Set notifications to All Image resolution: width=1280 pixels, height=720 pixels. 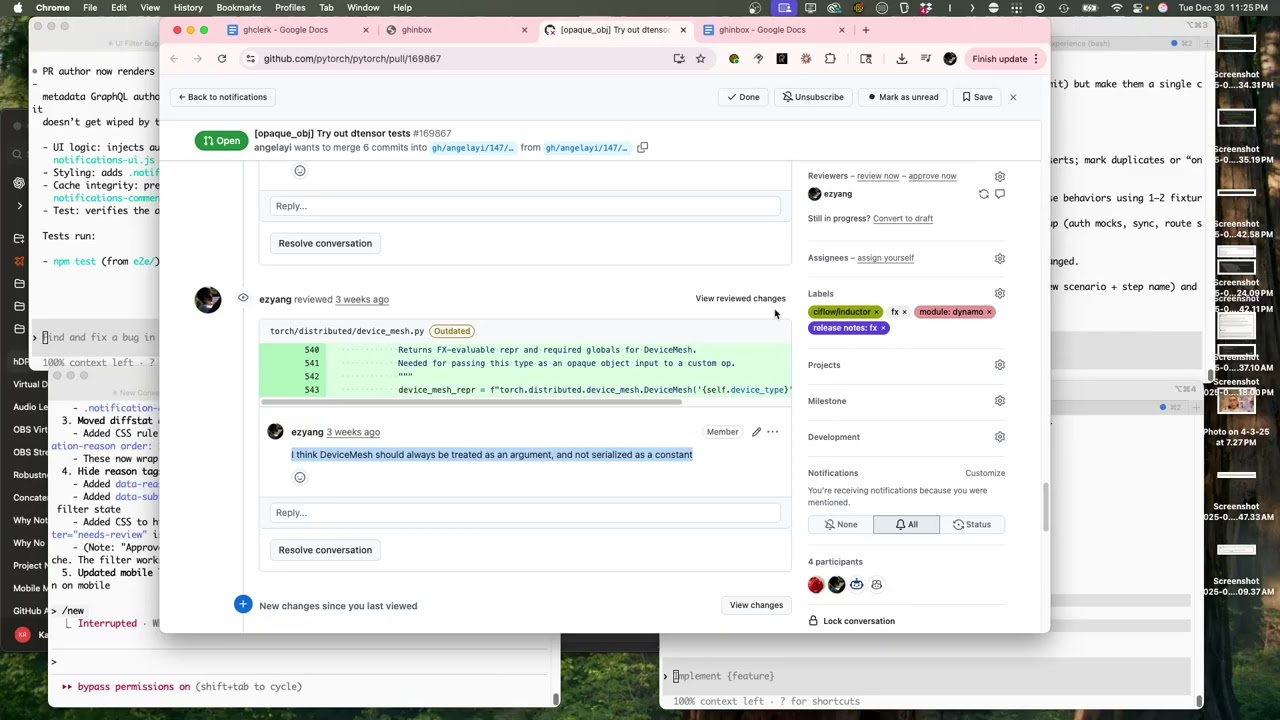(x=906, y=524)
